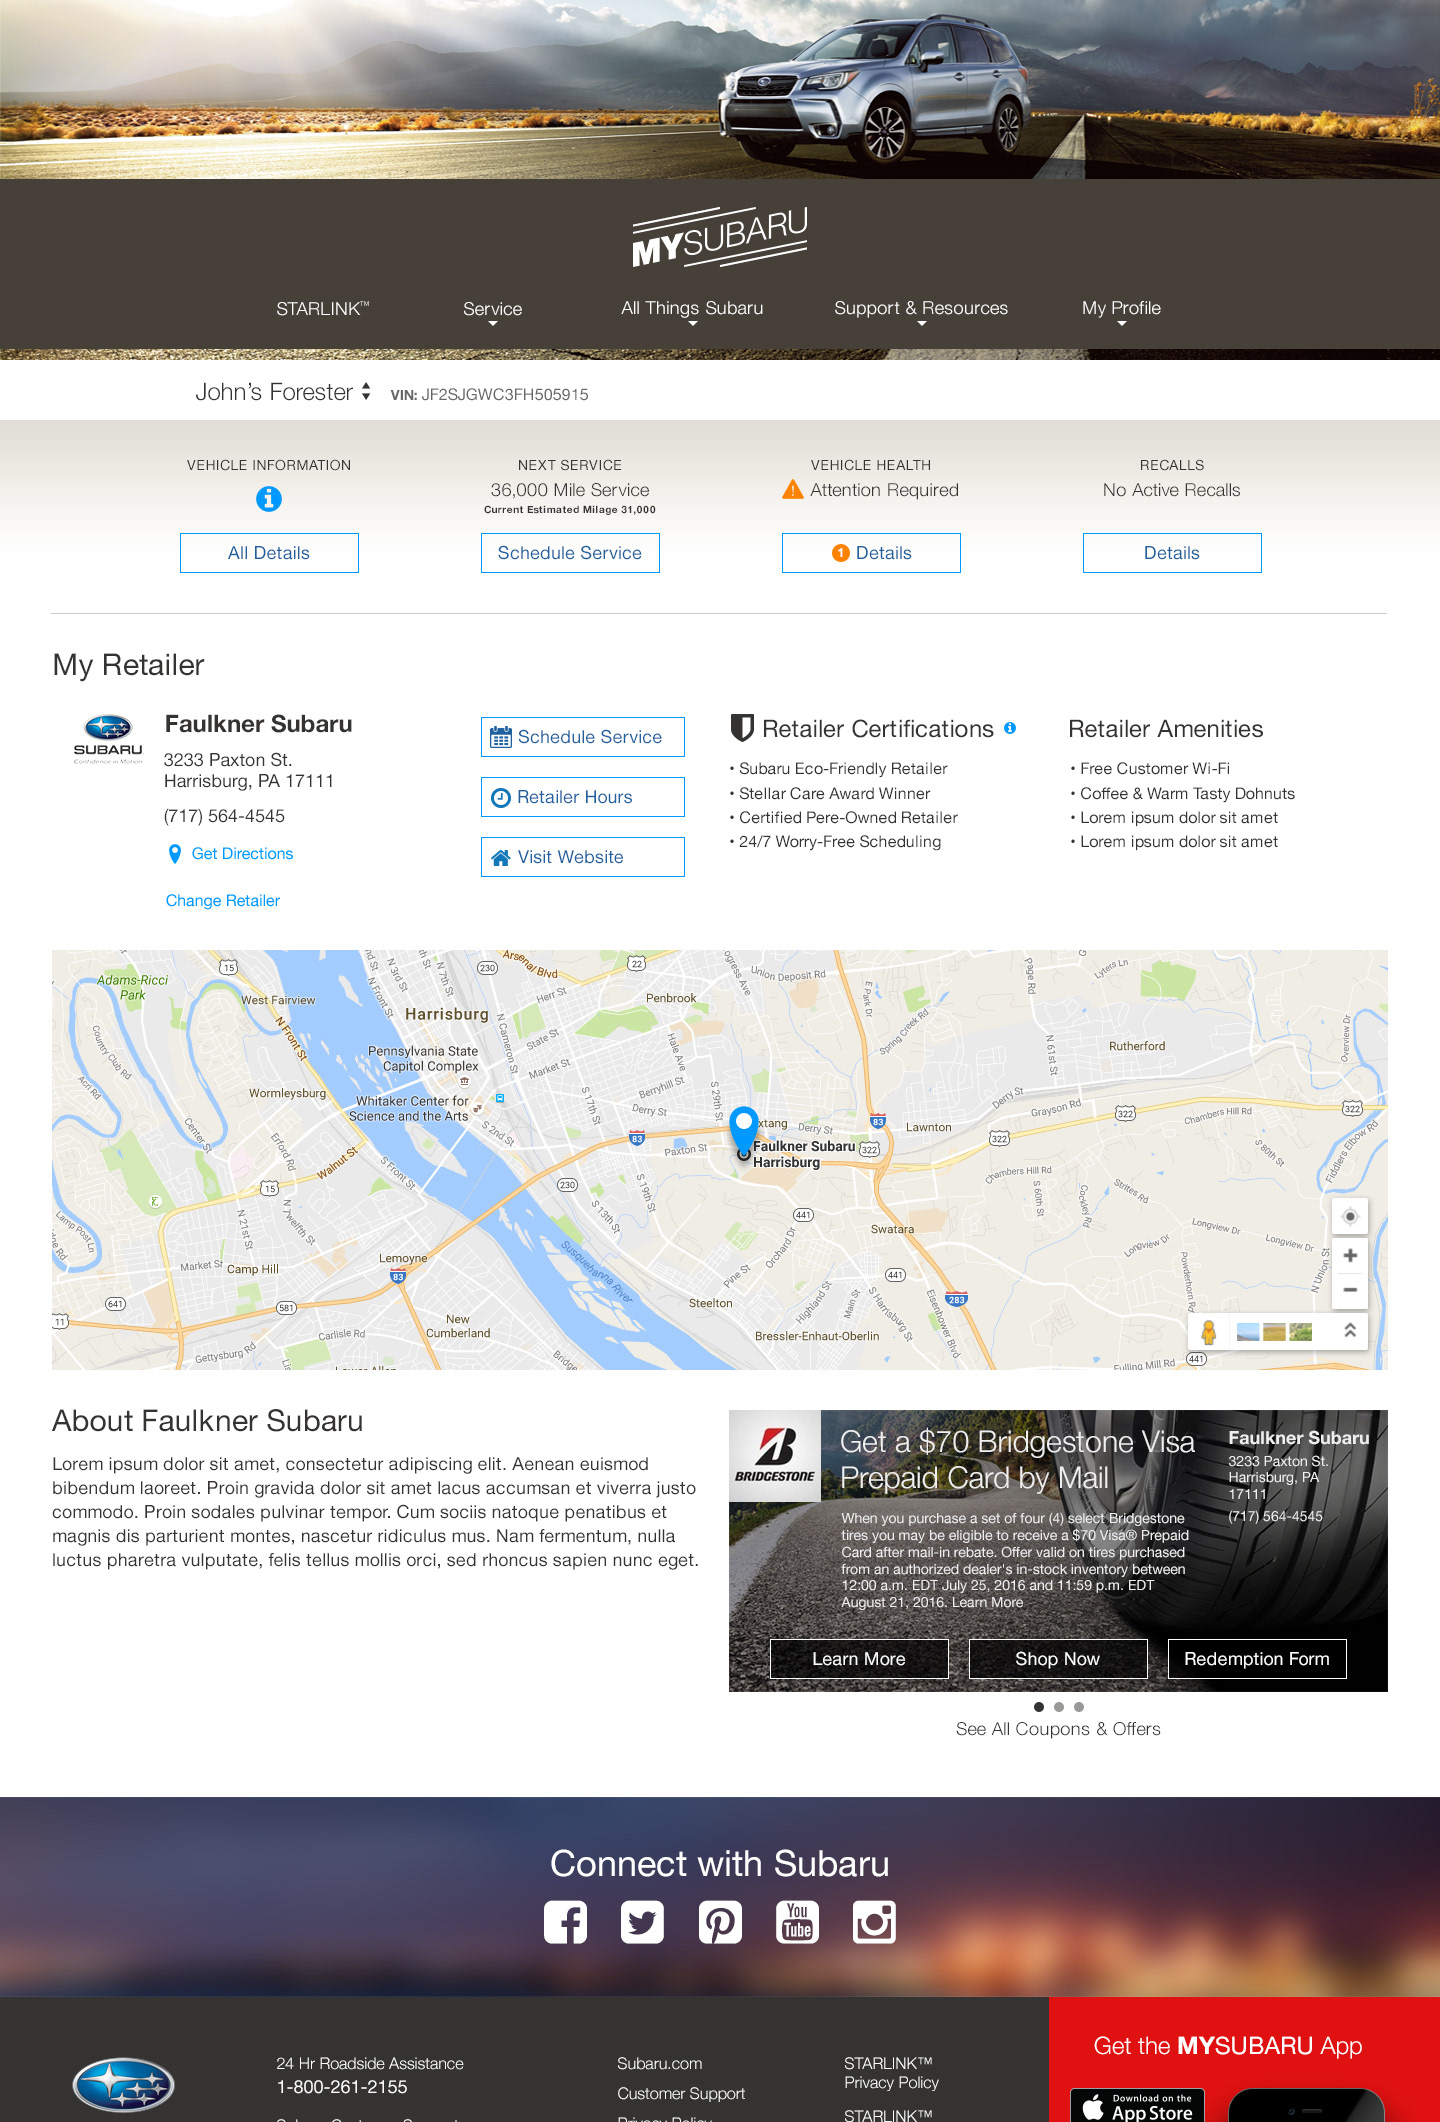This screenshot has width=1440, height=2122.
Task: Expand the Support & Resources menu
Action: 921,311
